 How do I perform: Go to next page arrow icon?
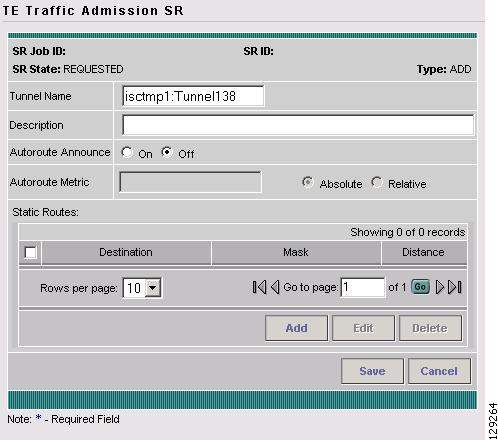point(440,287)
